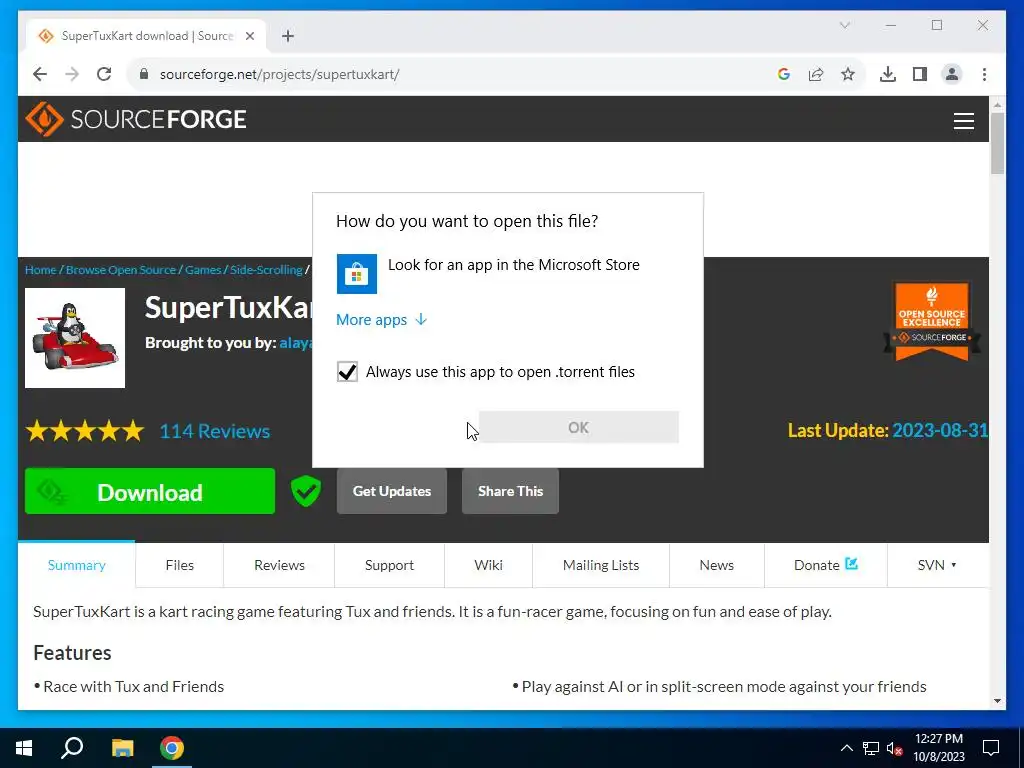
Task: Open Chrome three-dot menu
Action: click(984, 74)
